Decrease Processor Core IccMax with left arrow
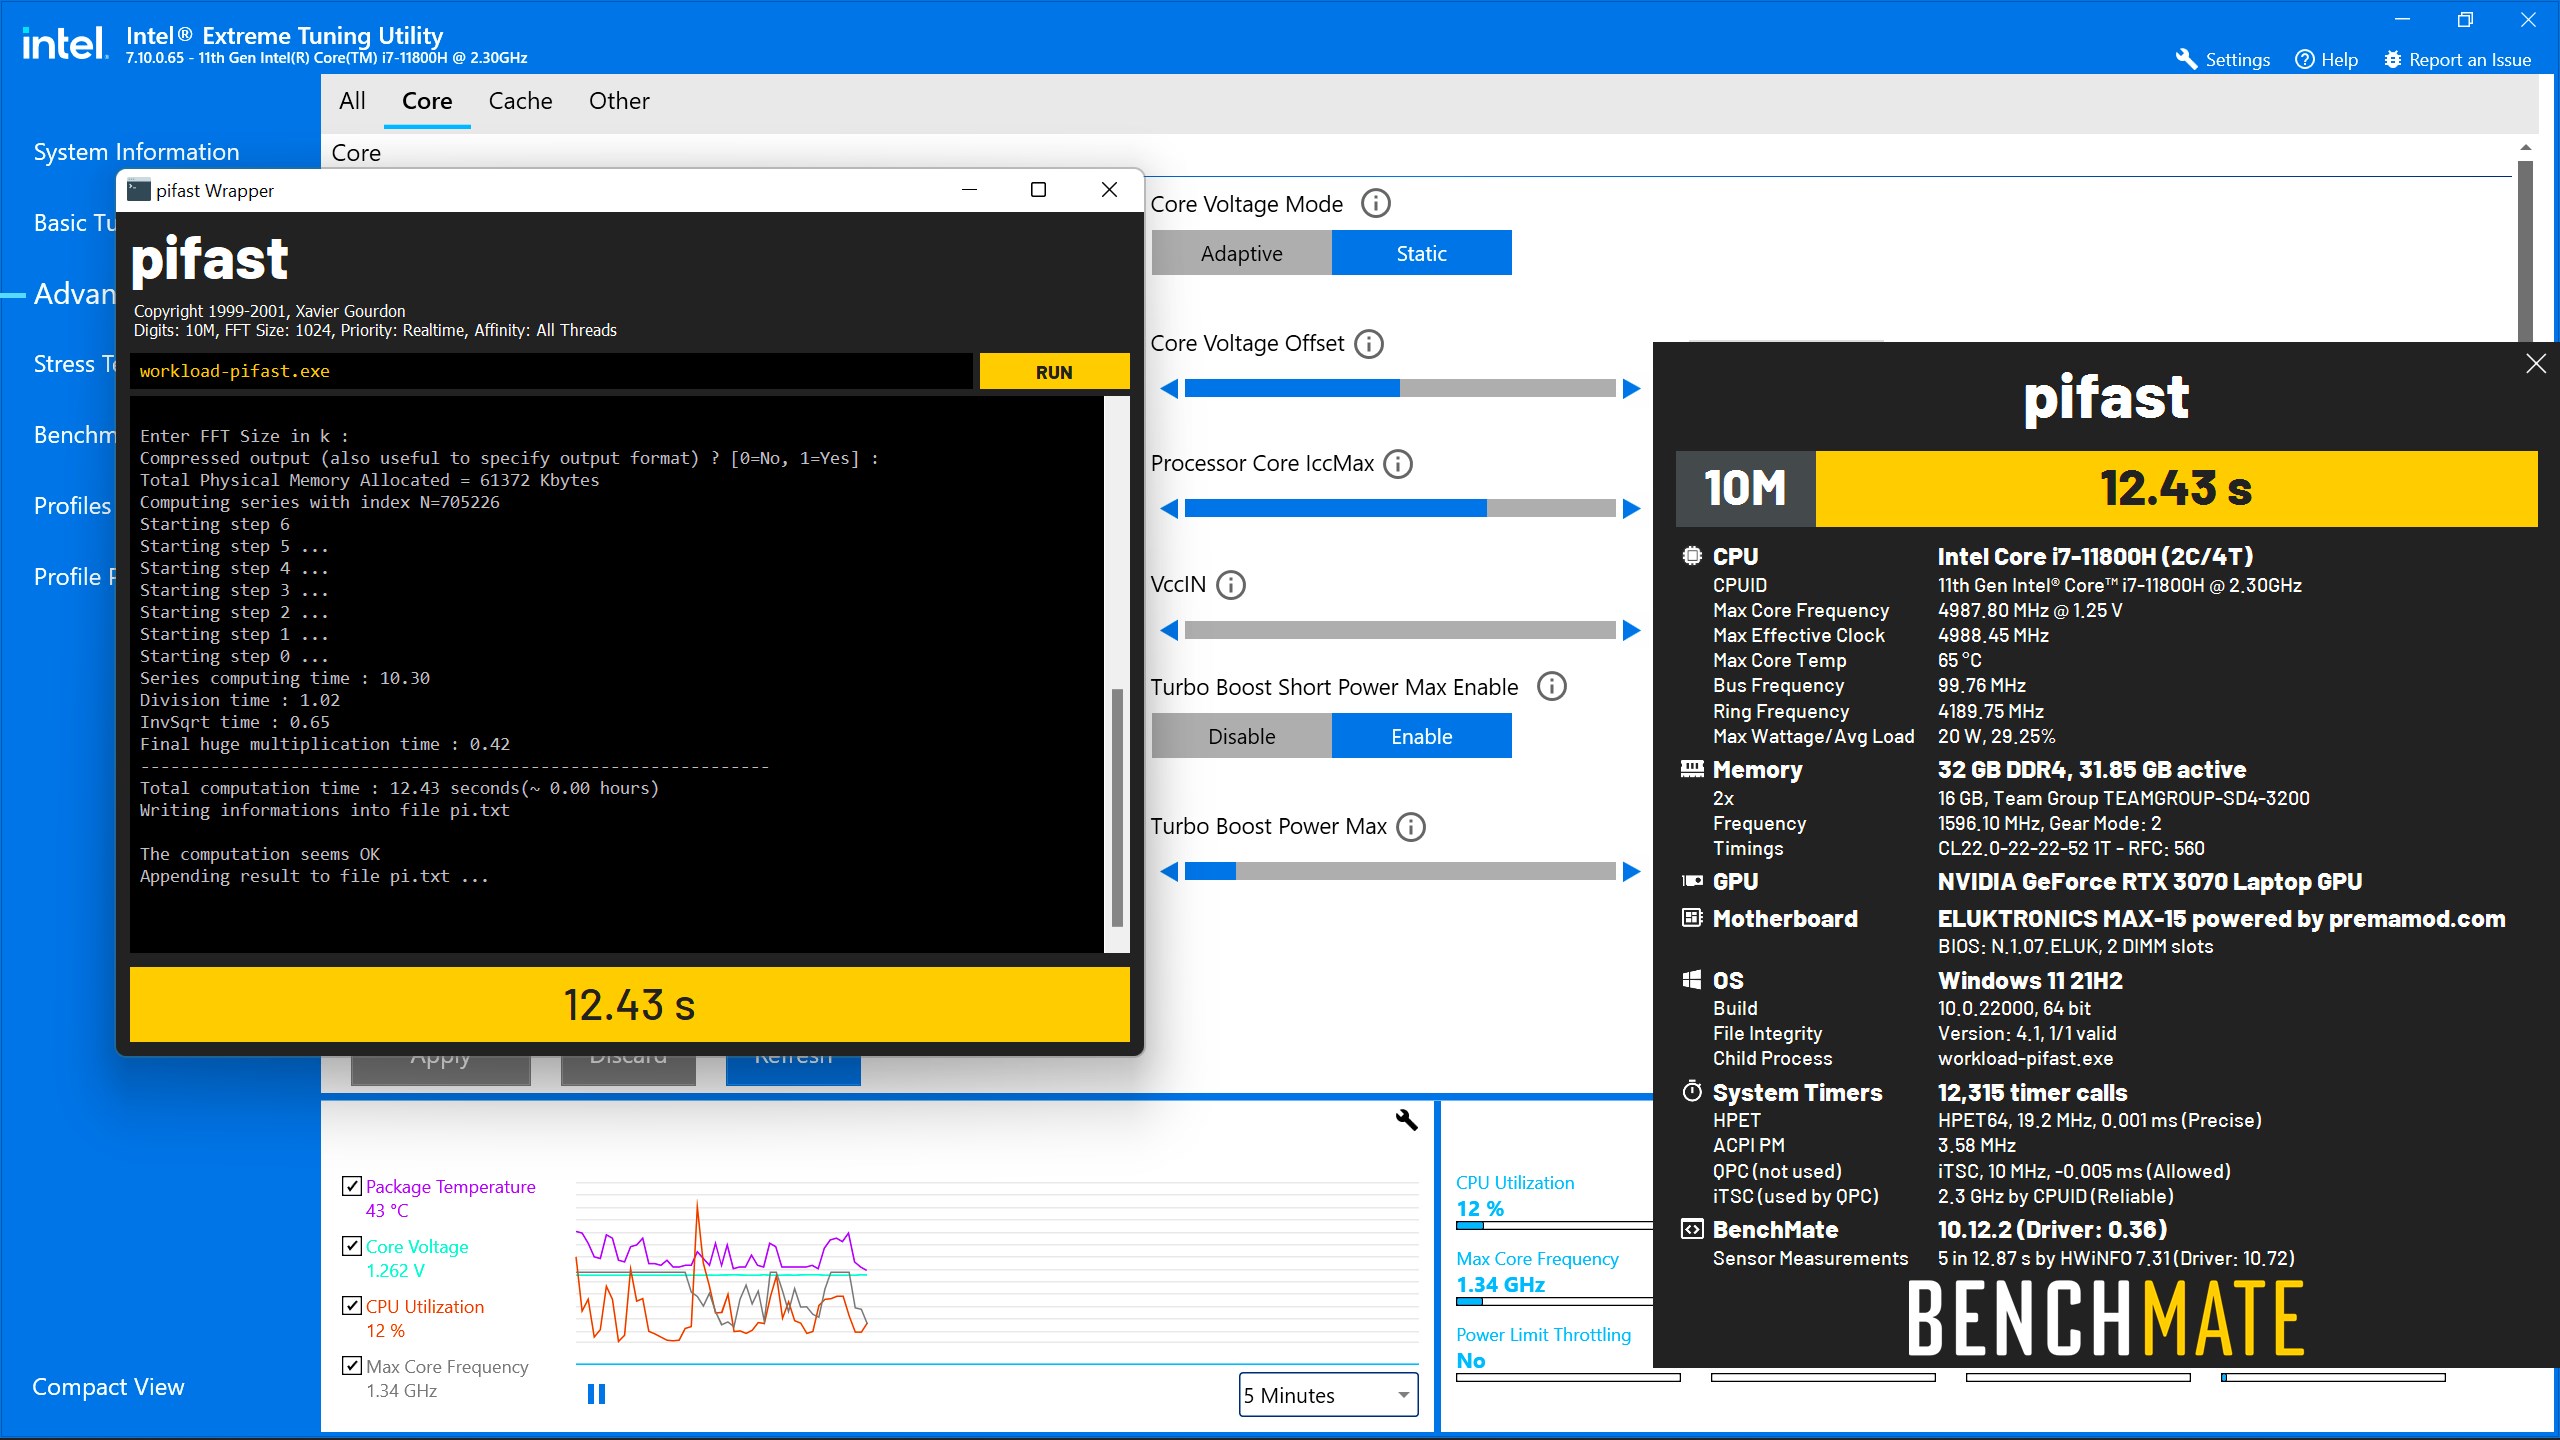 [x=1169, y=509]
